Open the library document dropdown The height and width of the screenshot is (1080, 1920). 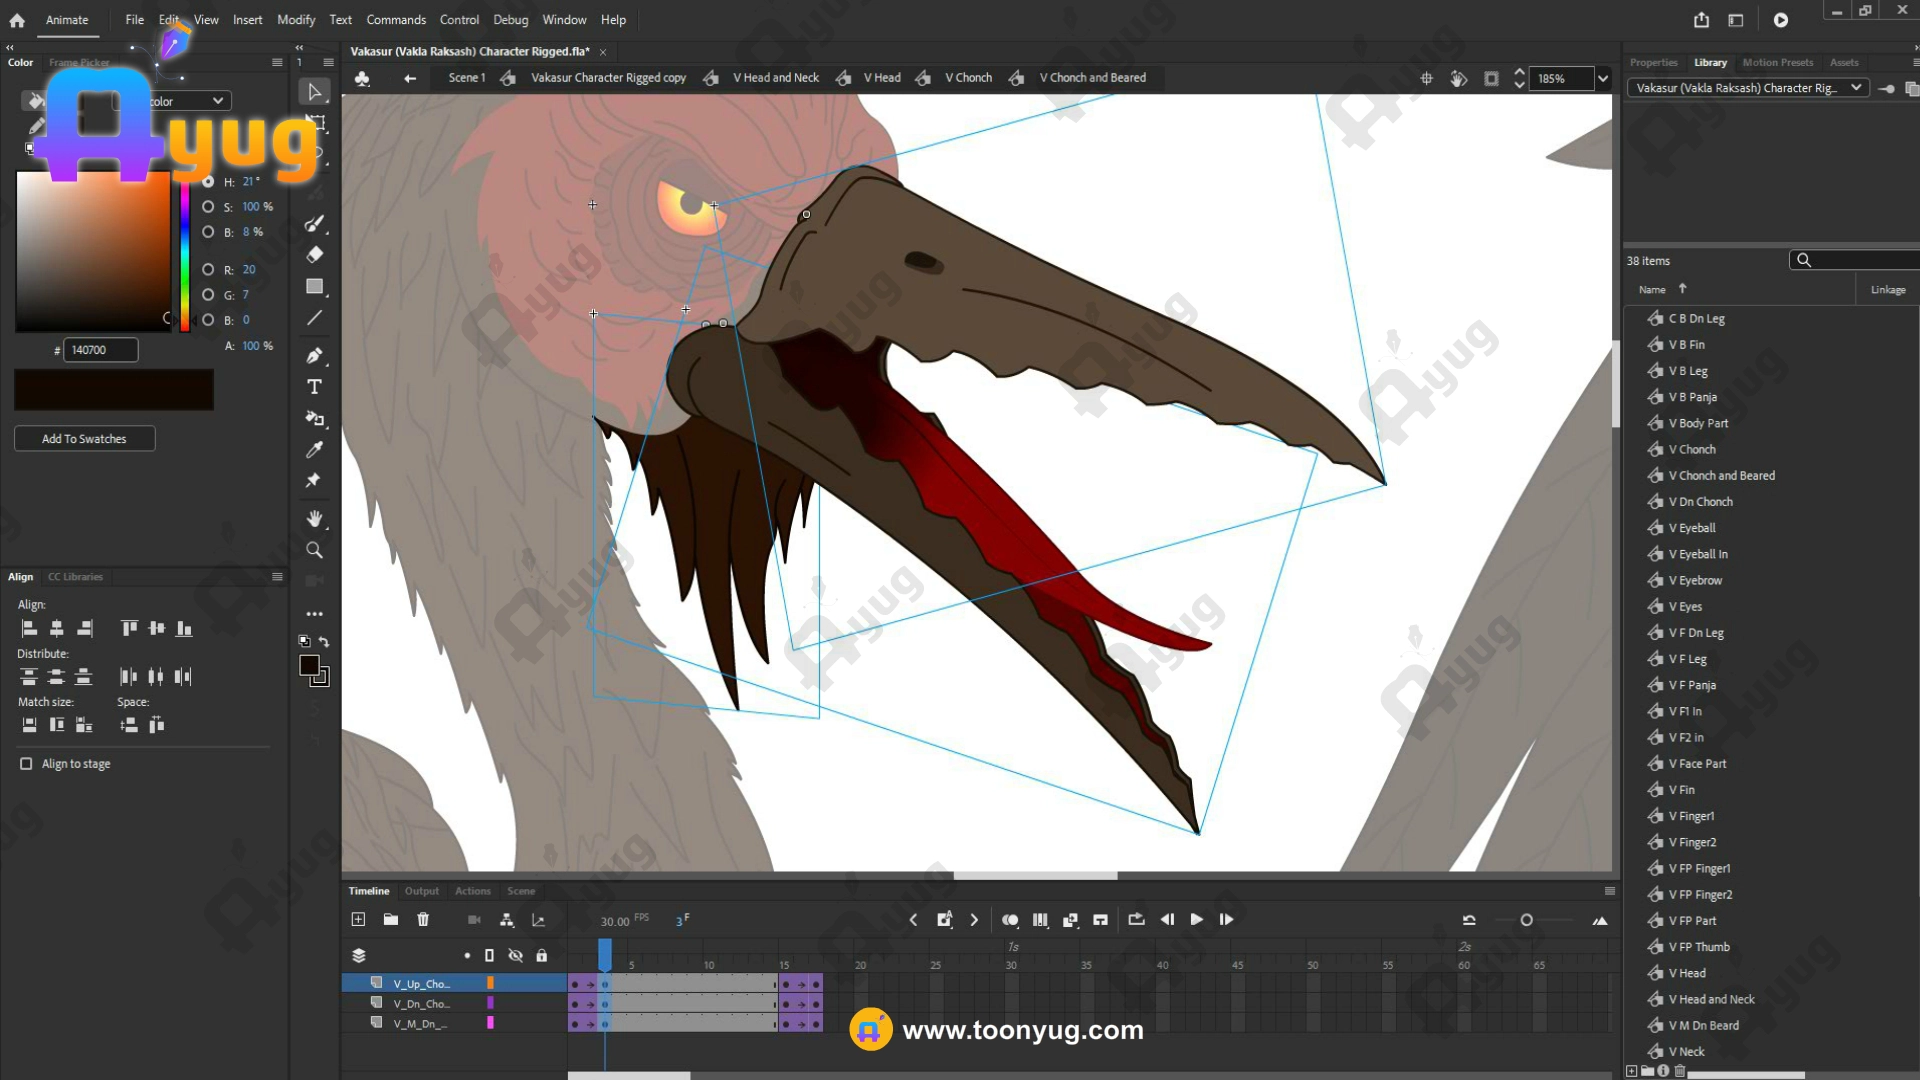pos(1856,88)
